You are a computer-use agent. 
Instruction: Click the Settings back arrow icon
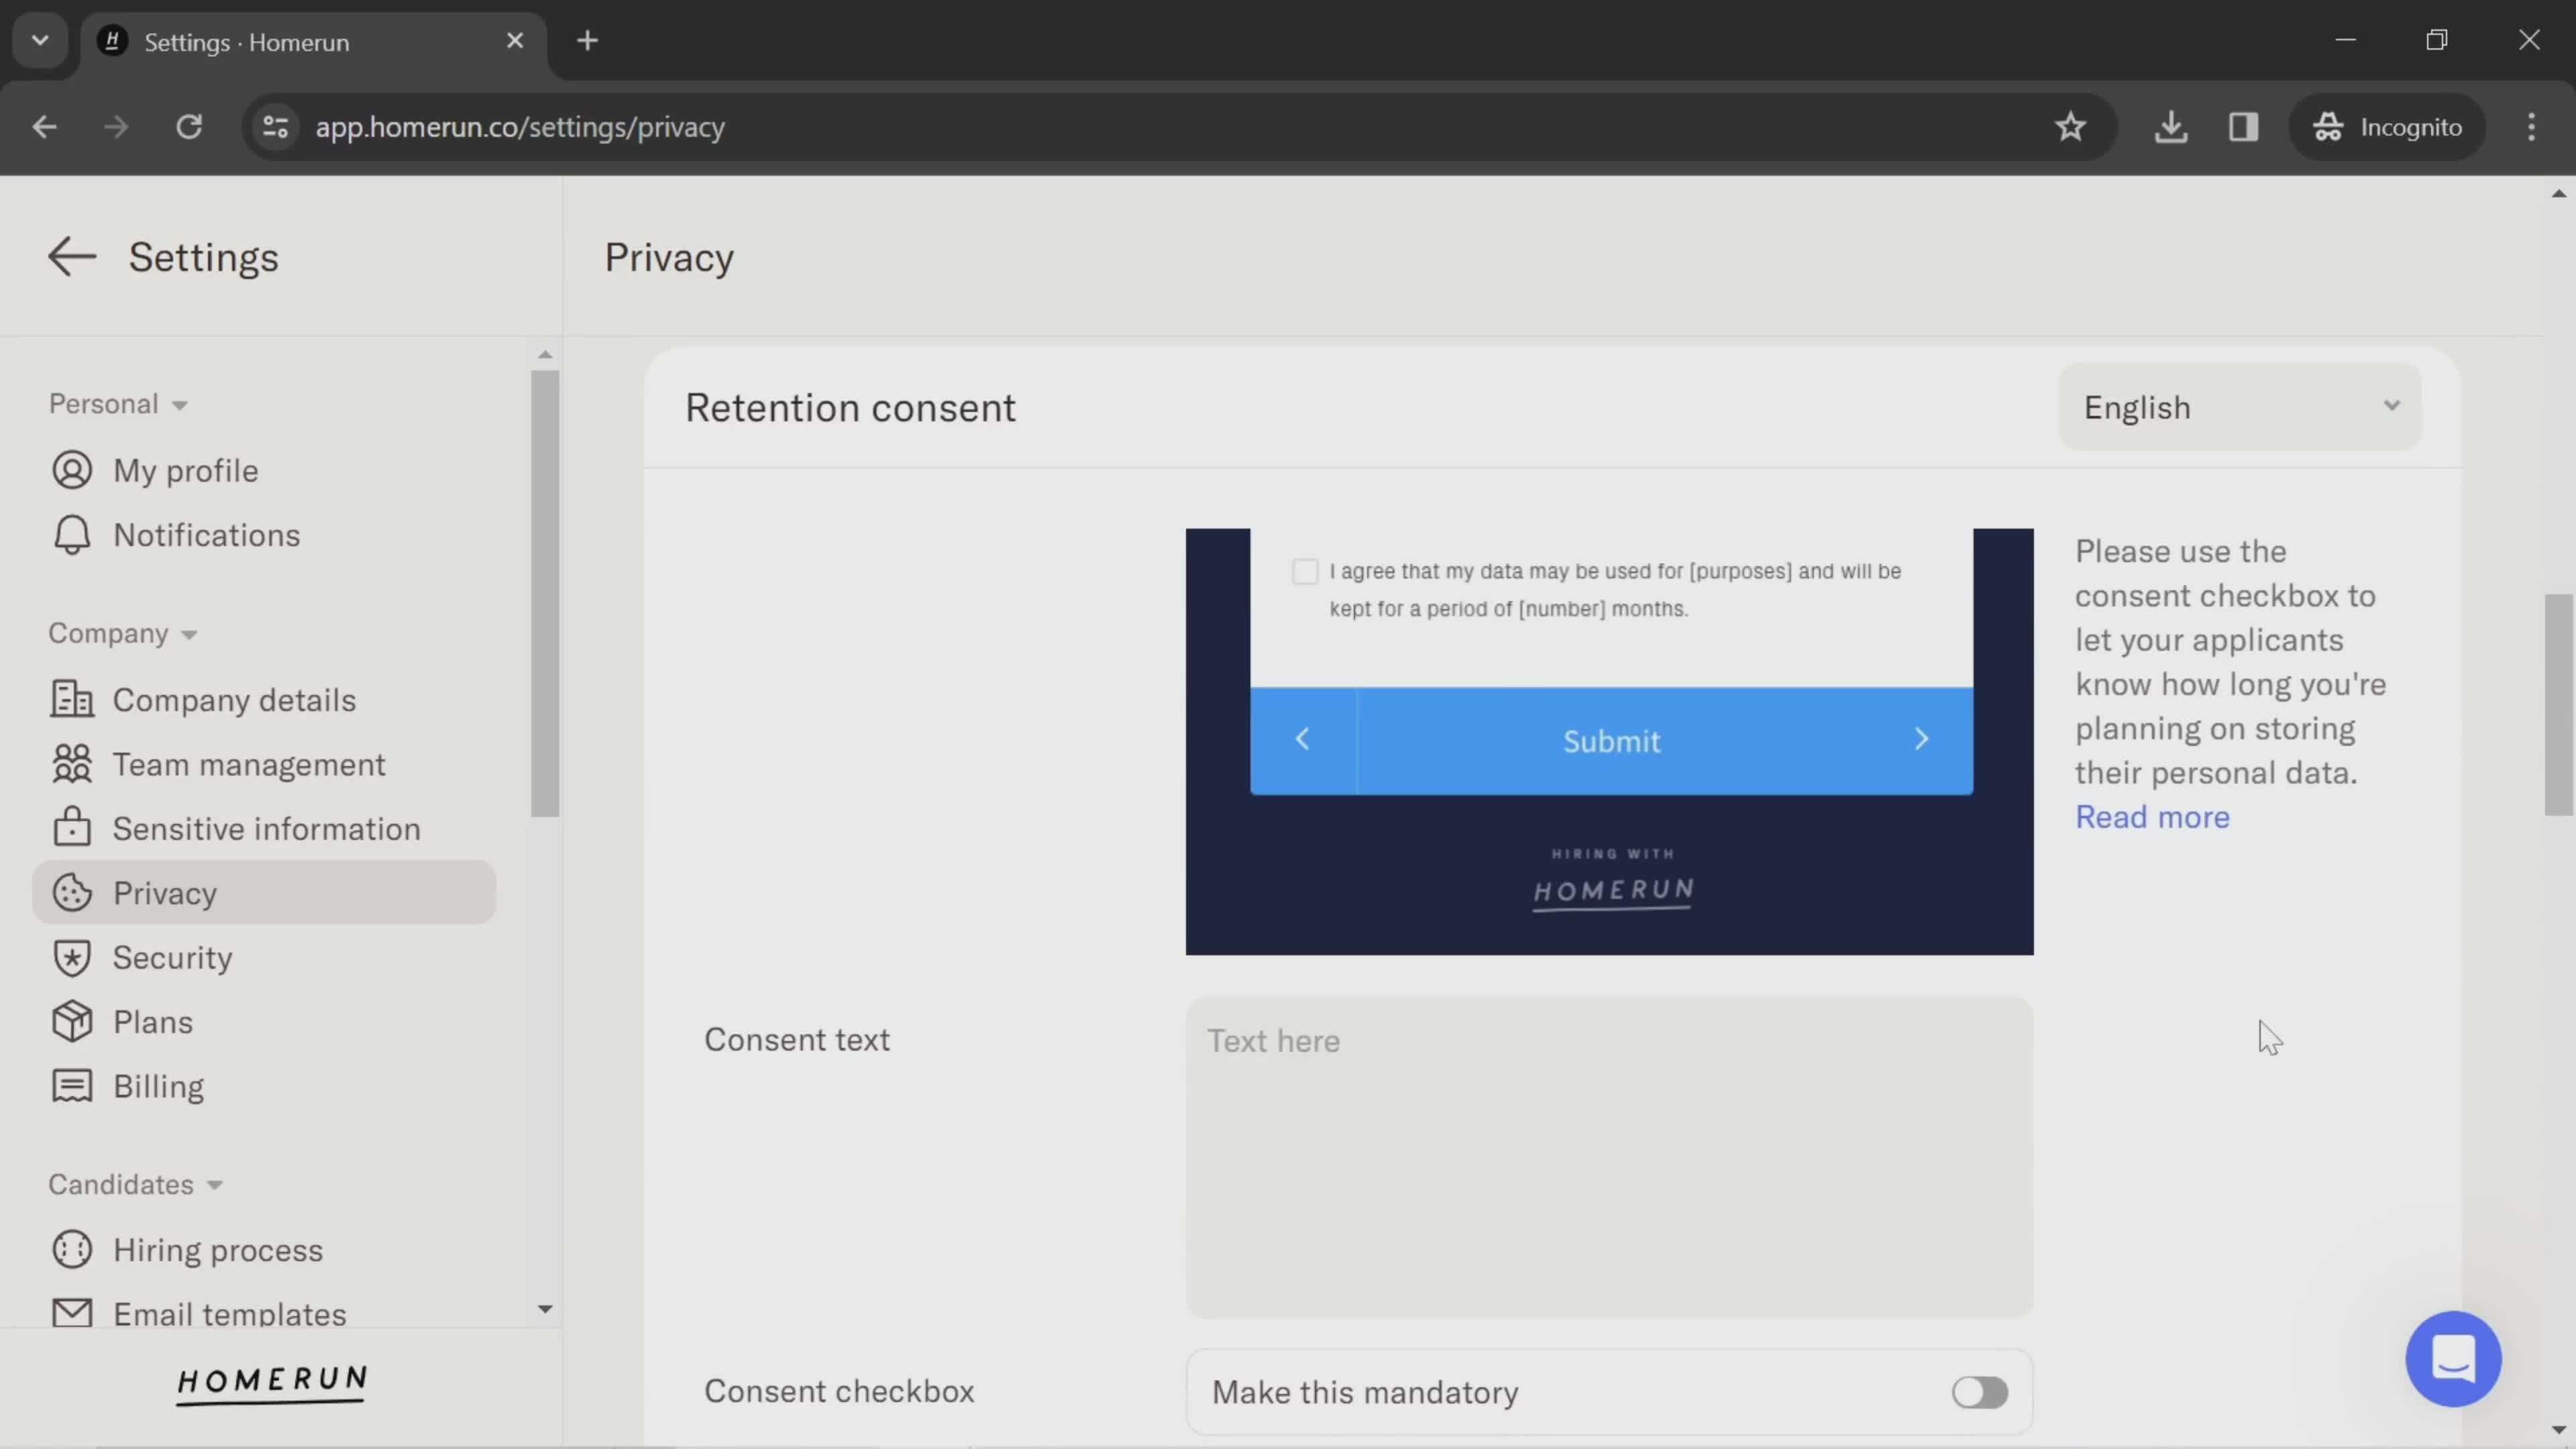(x=72, y=257)
